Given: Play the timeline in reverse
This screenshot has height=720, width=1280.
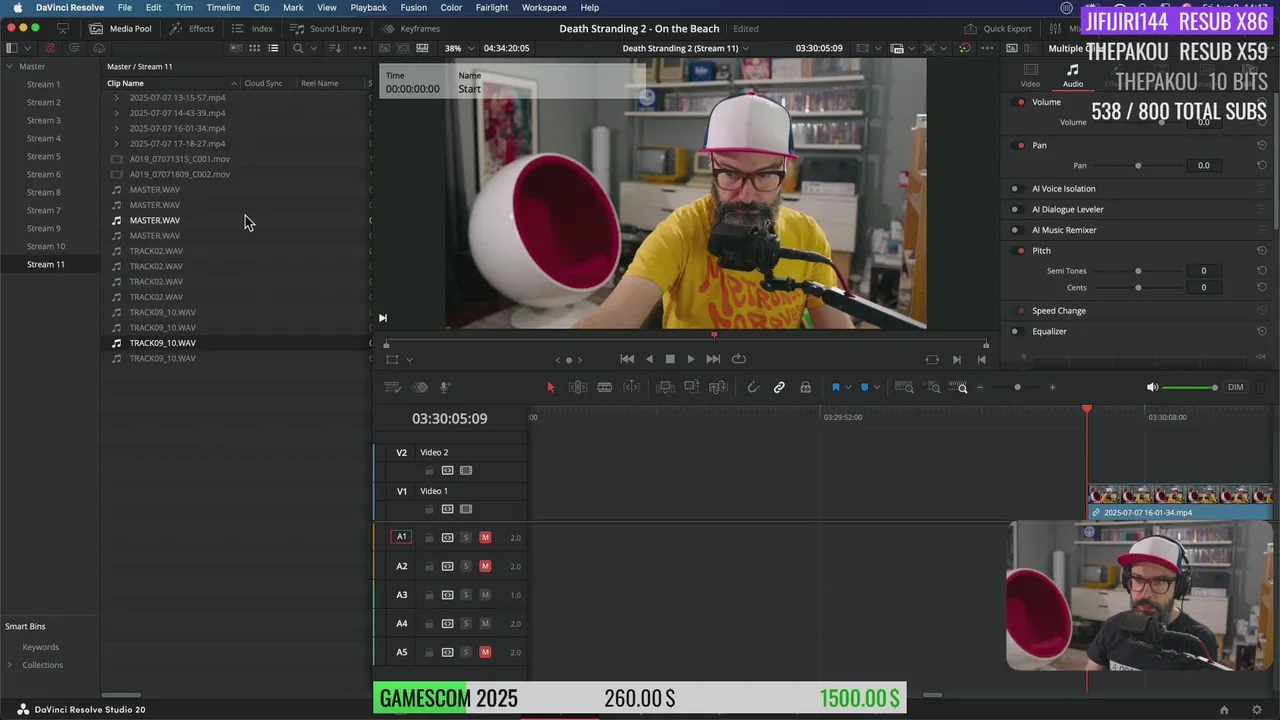Looking at the screenshot, I should click(x=649, y=359).
